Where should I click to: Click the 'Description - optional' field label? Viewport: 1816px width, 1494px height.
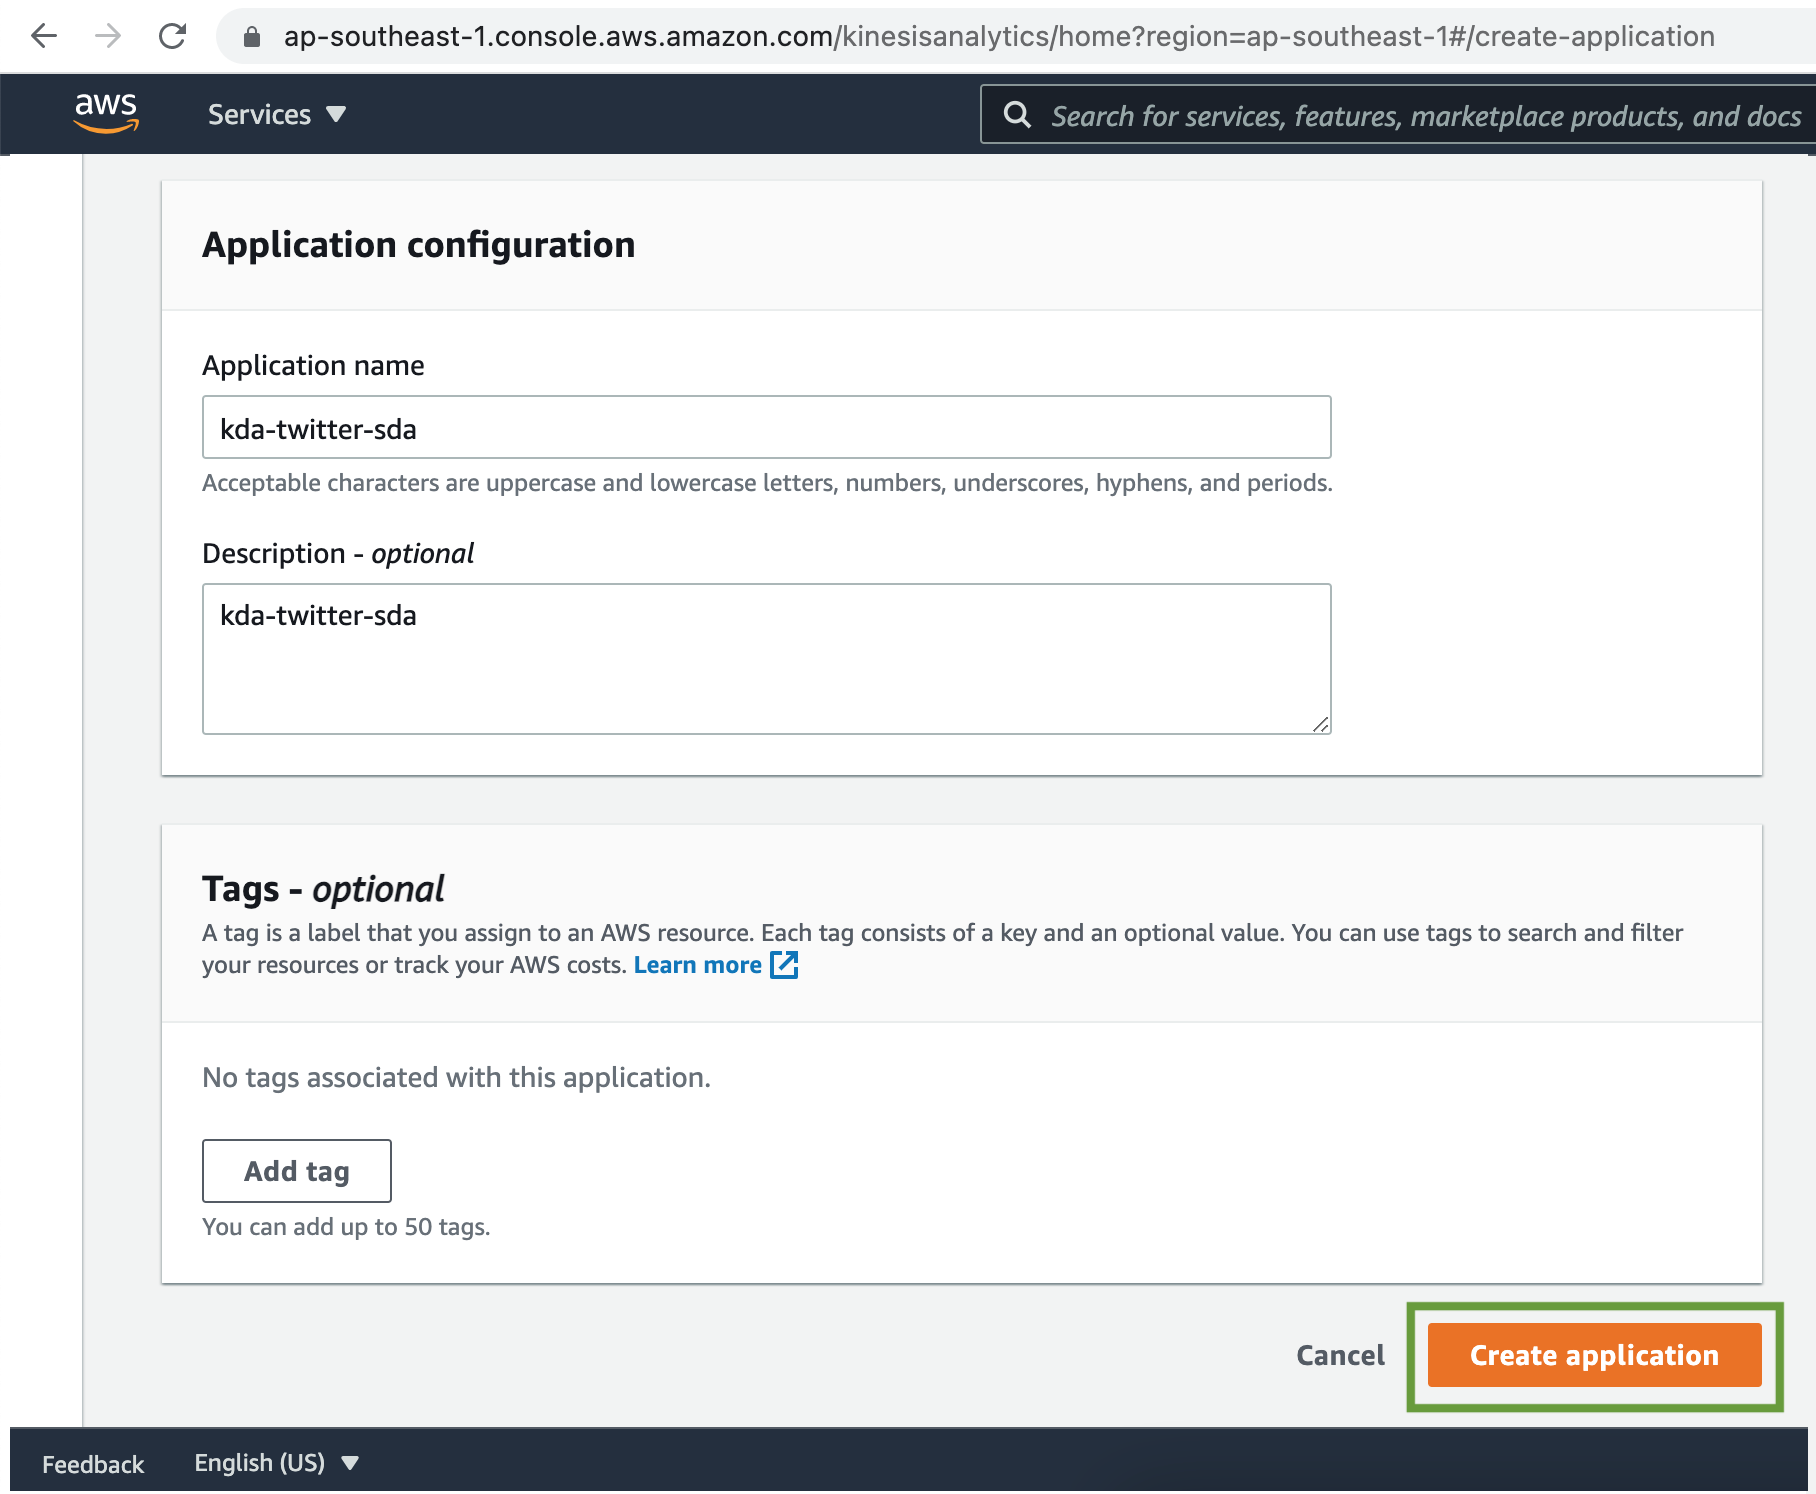coord(338,554)
